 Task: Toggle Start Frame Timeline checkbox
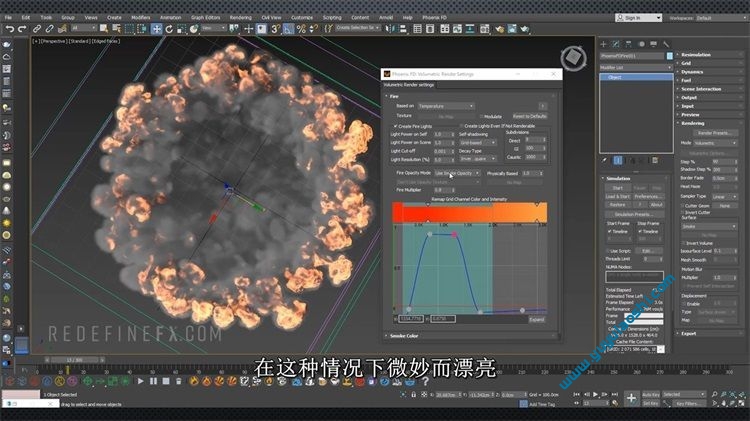pyautogui.click(x=609, y=232)
